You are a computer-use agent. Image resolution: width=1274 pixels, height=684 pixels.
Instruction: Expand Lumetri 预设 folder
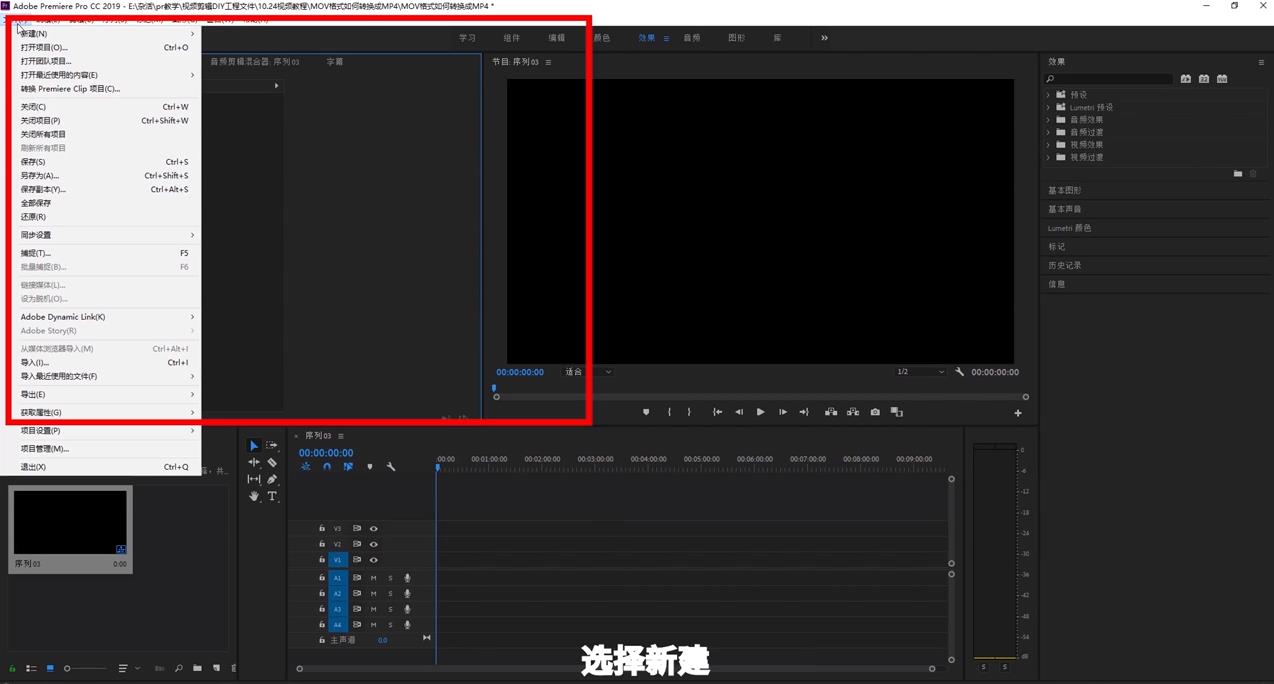coord(1048,107)
